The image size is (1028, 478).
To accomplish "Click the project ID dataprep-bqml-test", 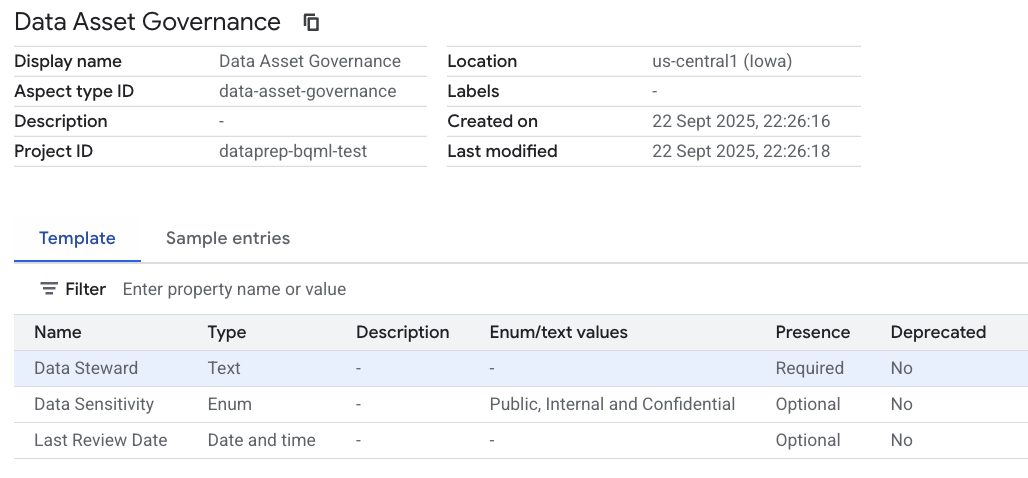I will [293, 151].
